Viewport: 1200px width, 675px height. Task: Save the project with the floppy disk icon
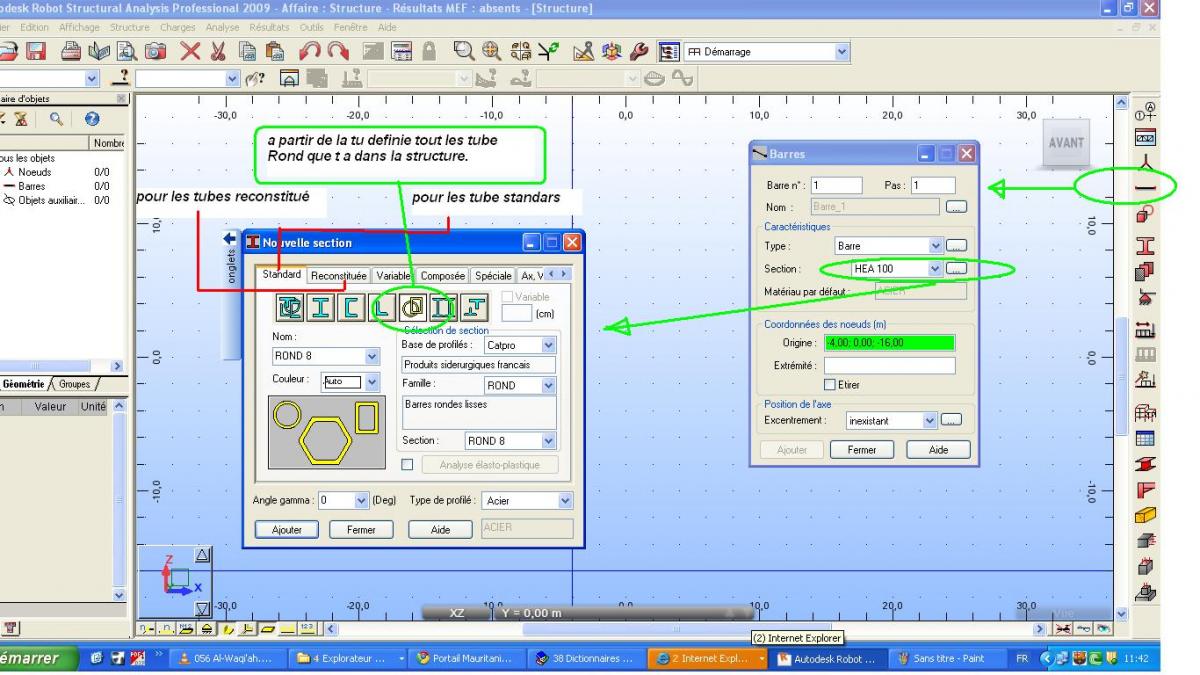[36, 52]
